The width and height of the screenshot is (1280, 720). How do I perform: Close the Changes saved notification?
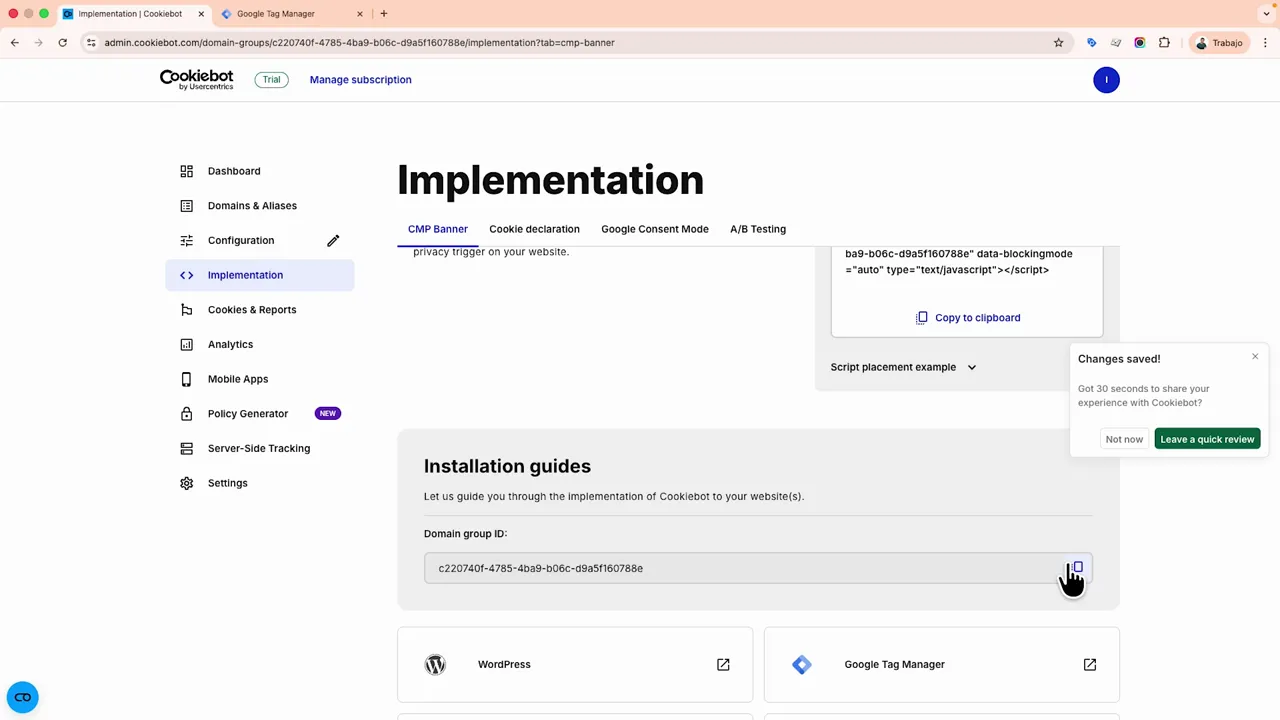click(x=1255, y=357)
